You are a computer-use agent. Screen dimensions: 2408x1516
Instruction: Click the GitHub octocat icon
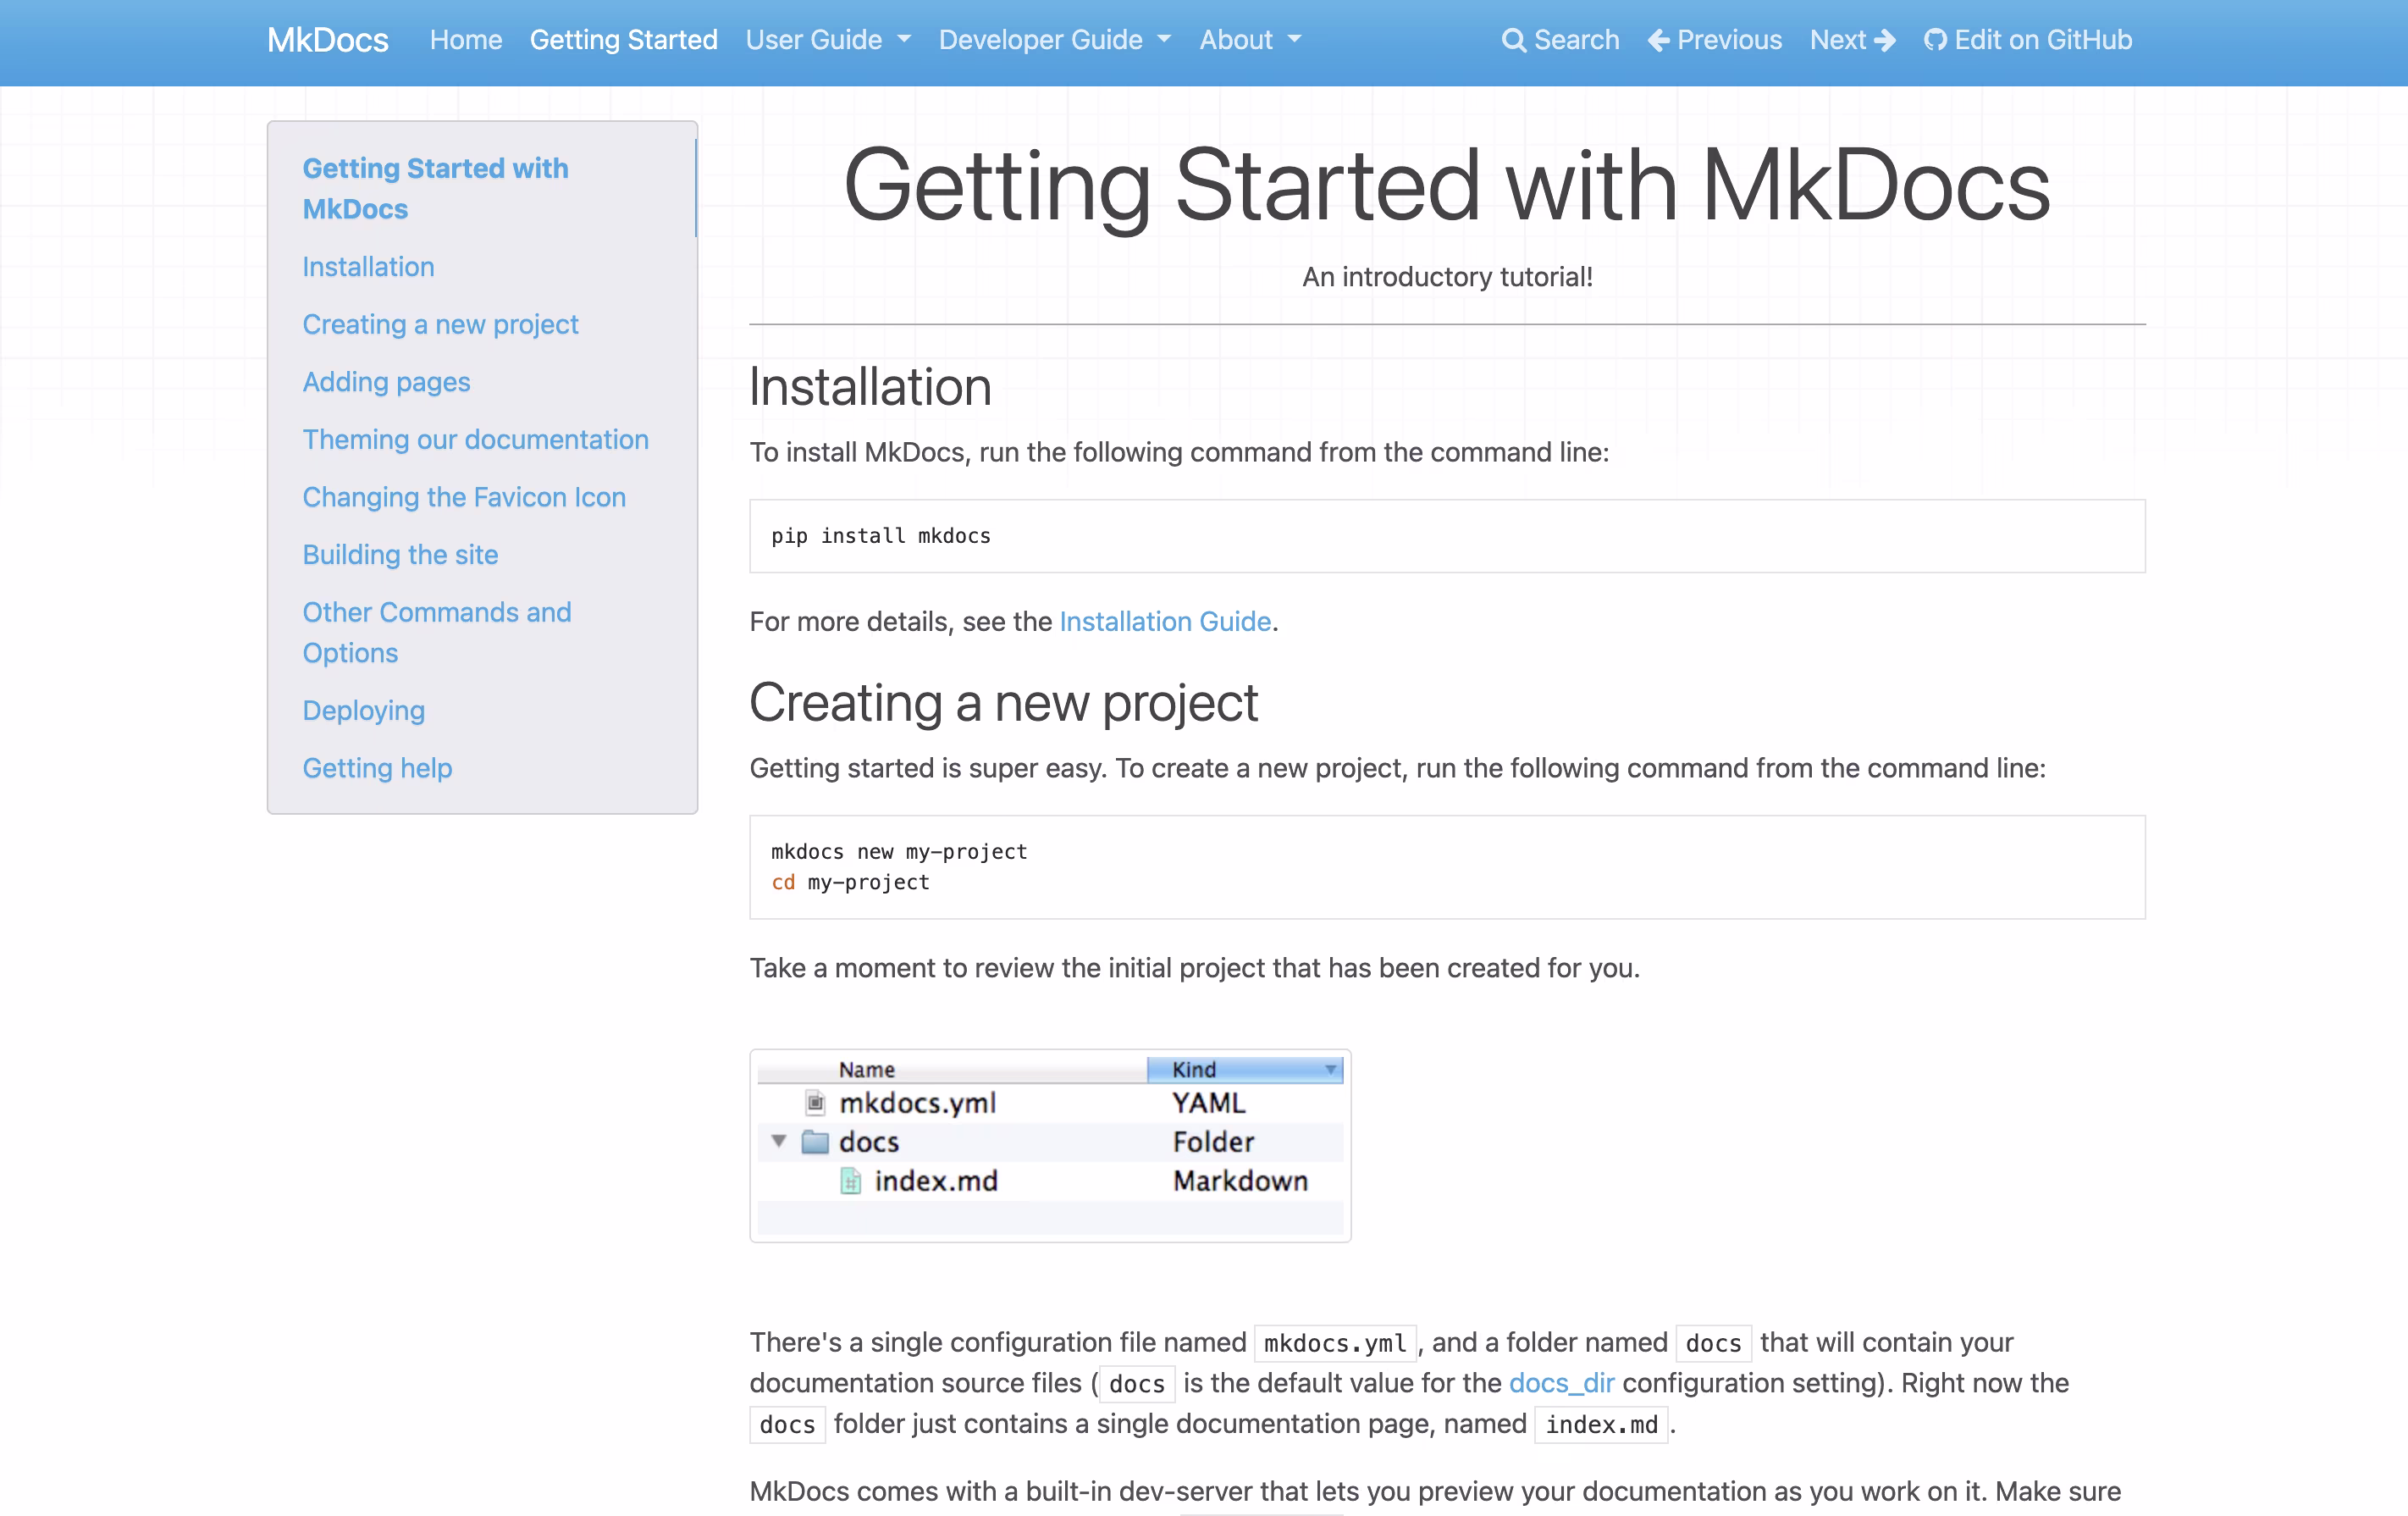pyautogui.click(x=1935, y=40)
